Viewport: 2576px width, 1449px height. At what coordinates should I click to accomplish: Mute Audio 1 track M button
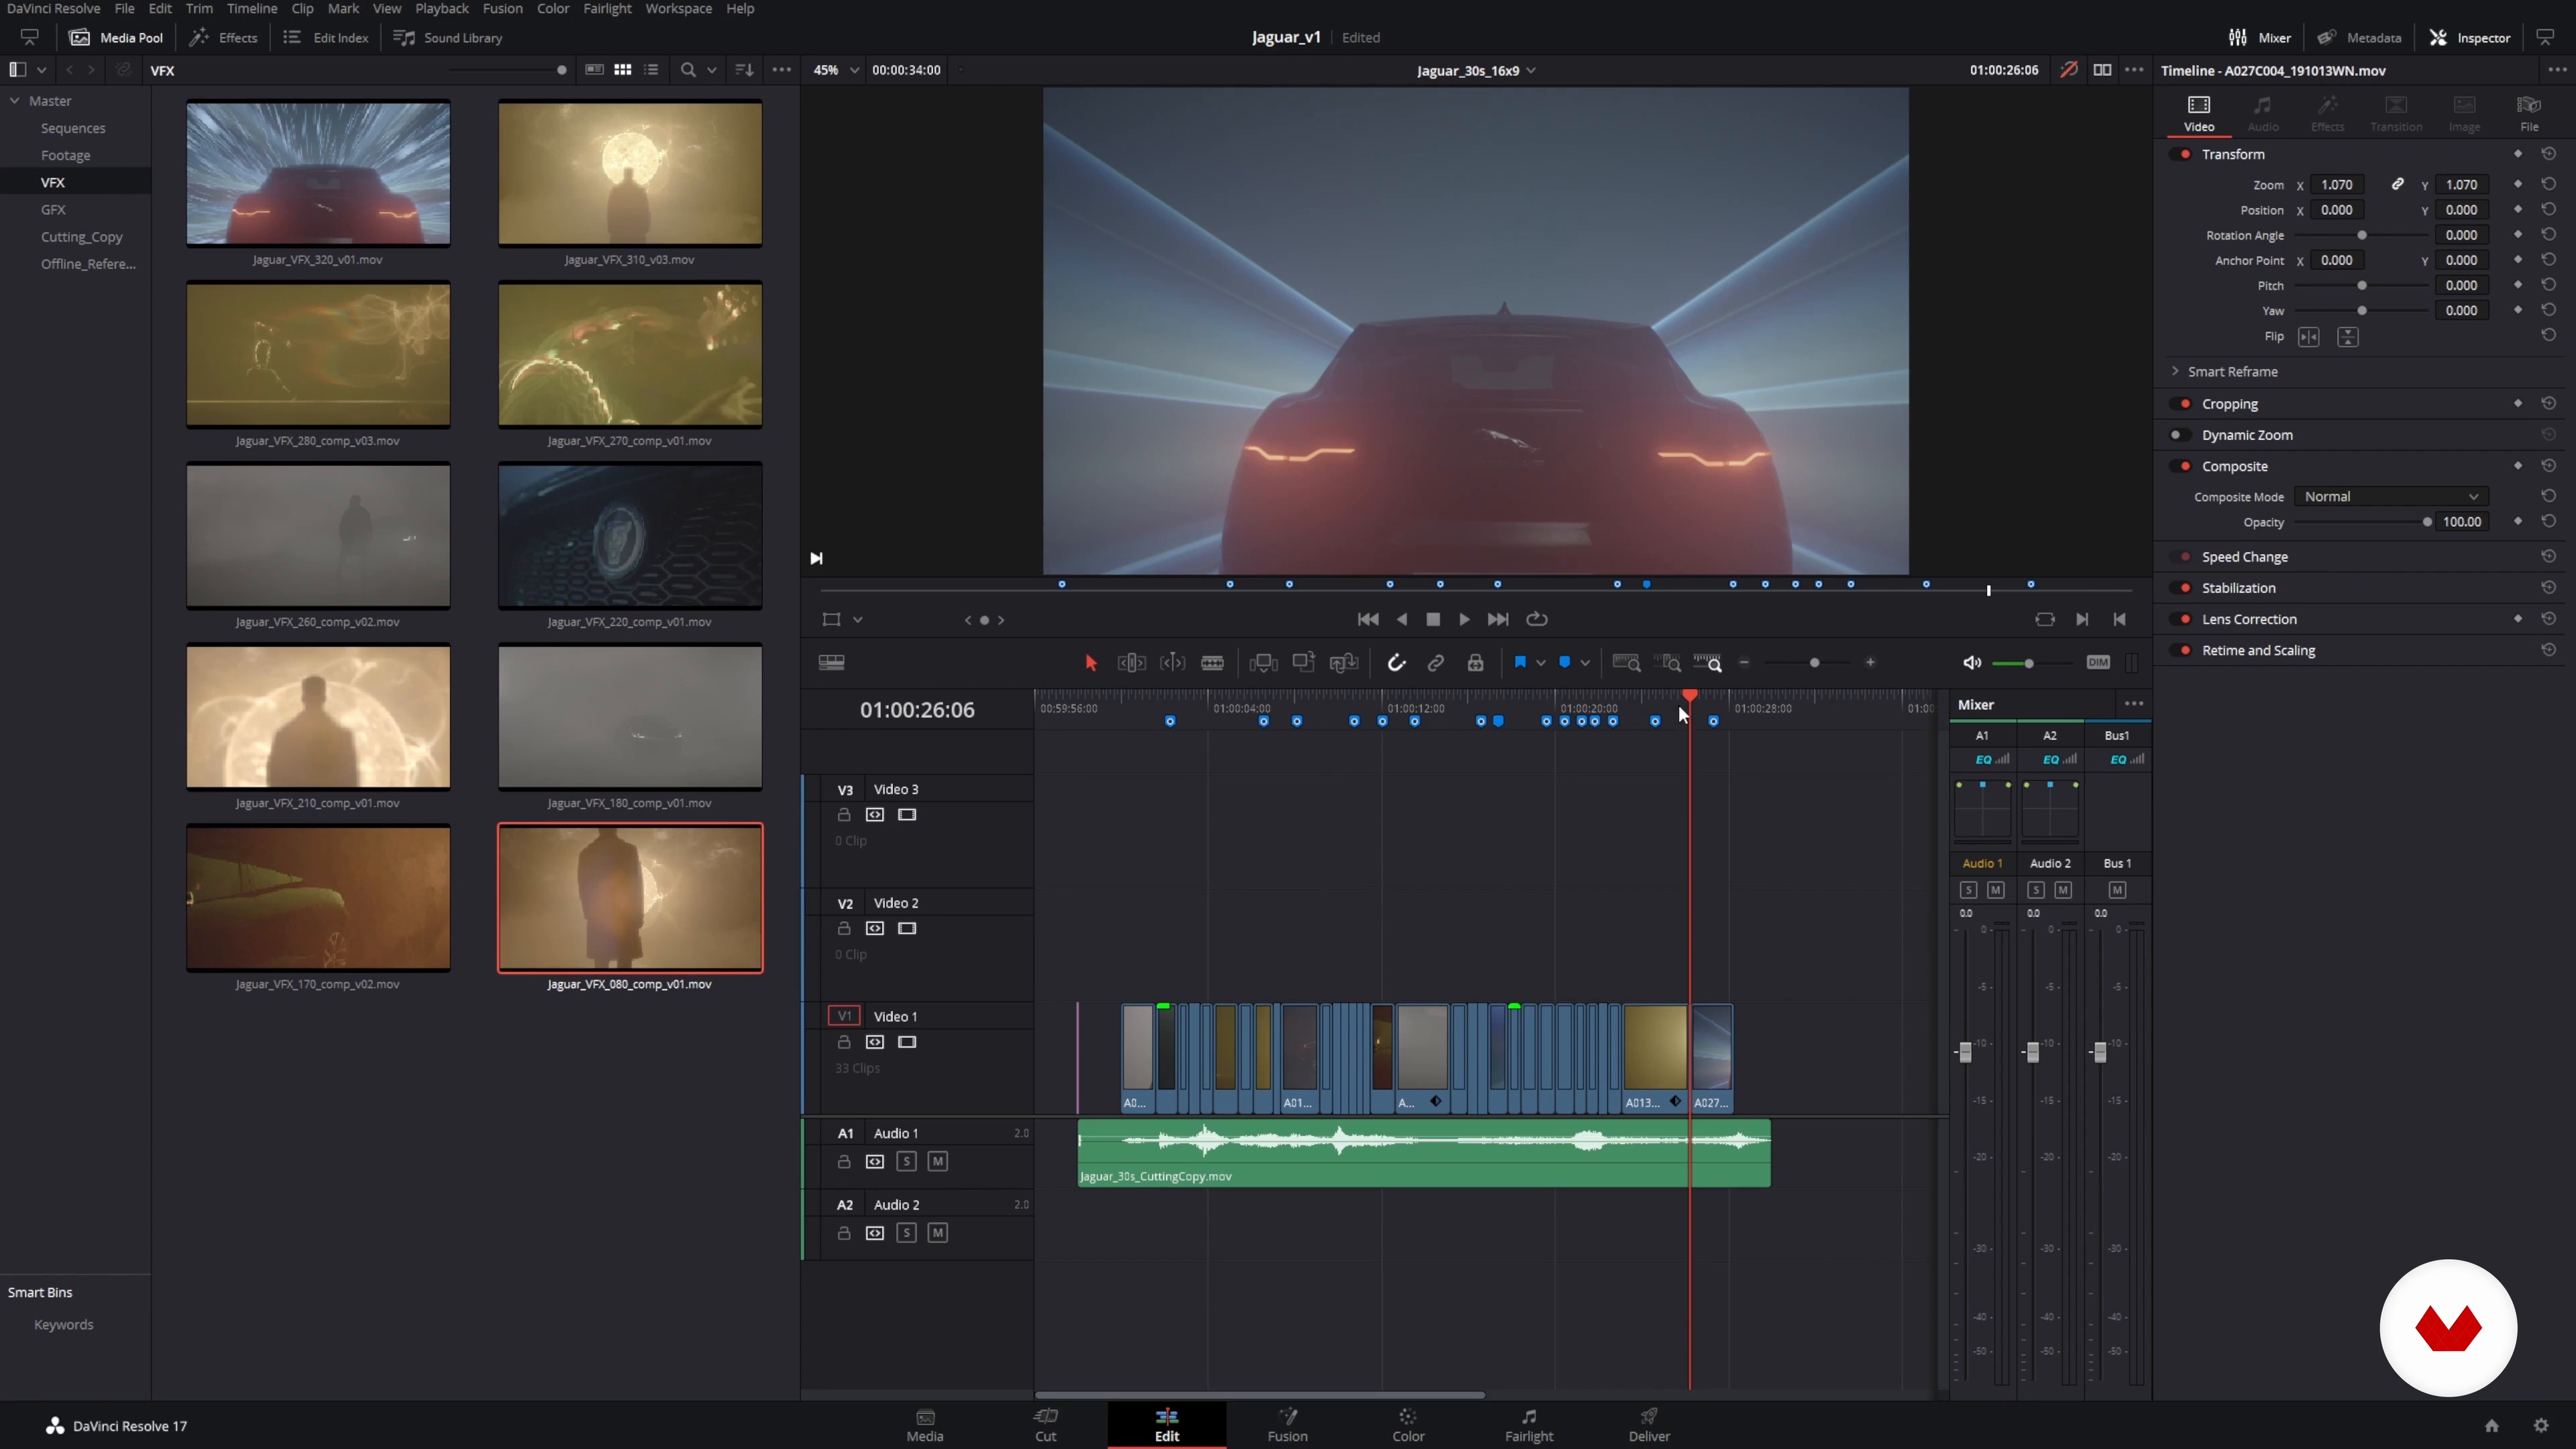point(937,1161)
